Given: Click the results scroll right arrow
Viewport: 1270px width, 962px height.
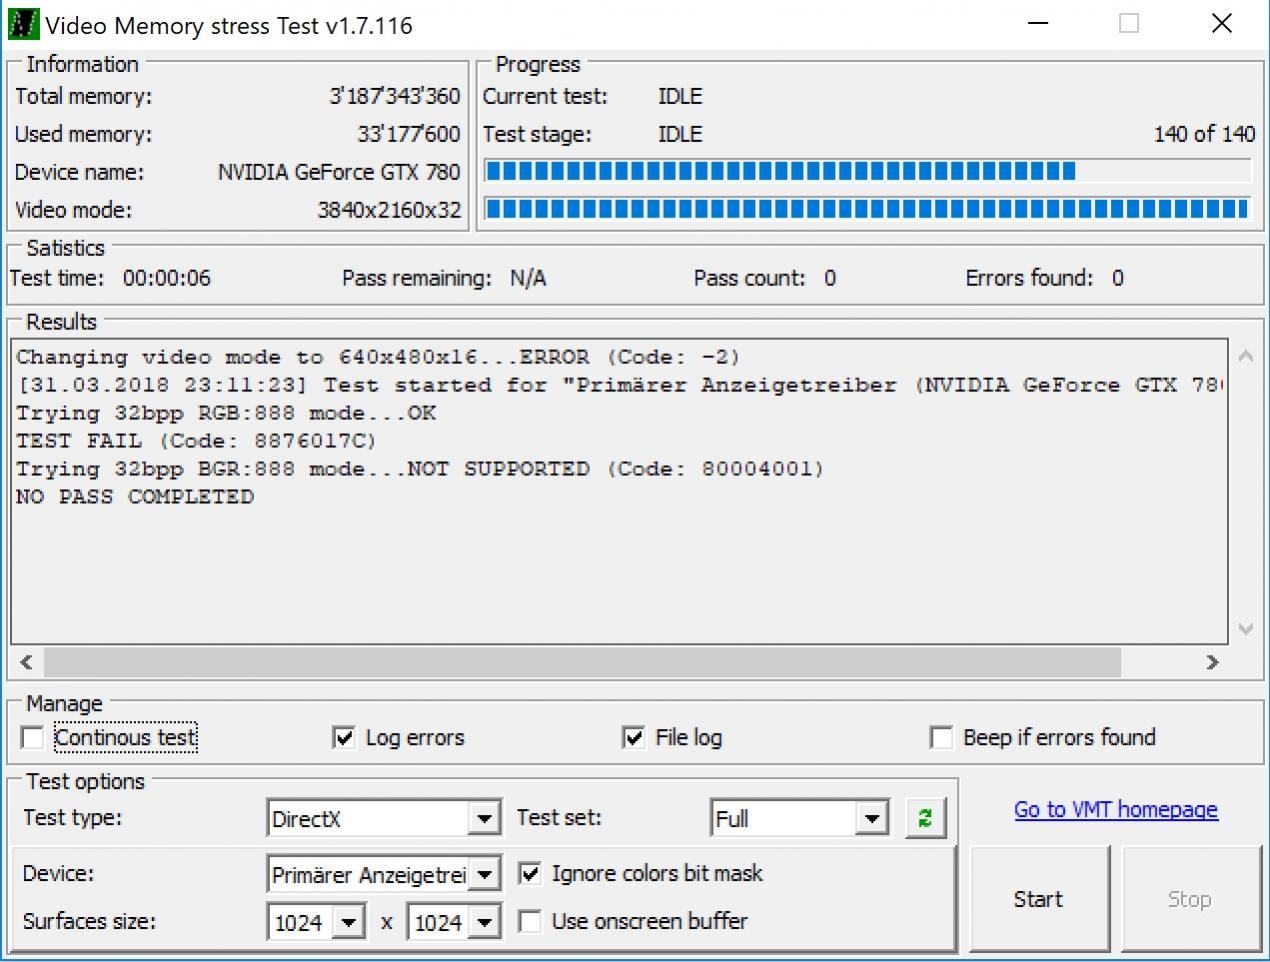Looking at the screenshot, I should 1212,662.
